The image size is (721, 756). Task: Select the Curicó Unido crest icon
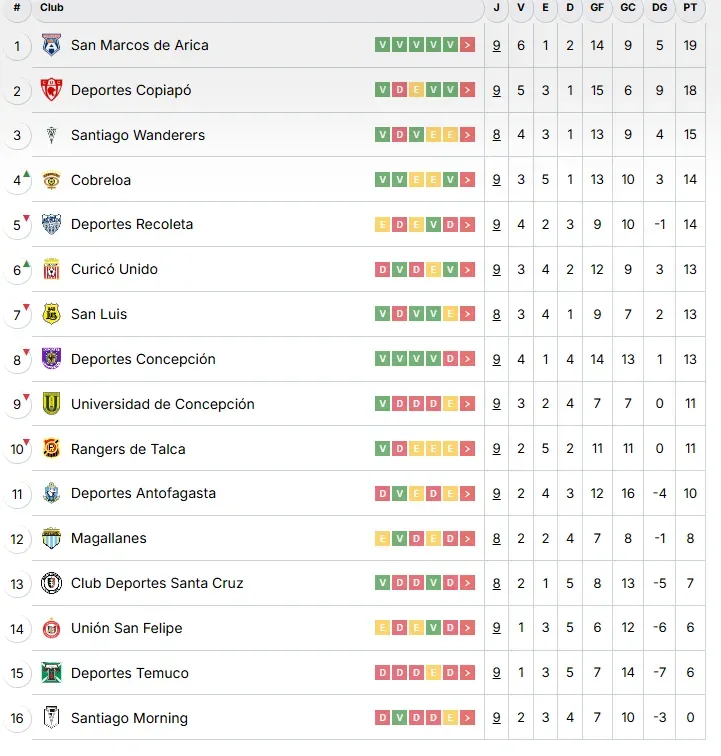(x=51, y=270)
